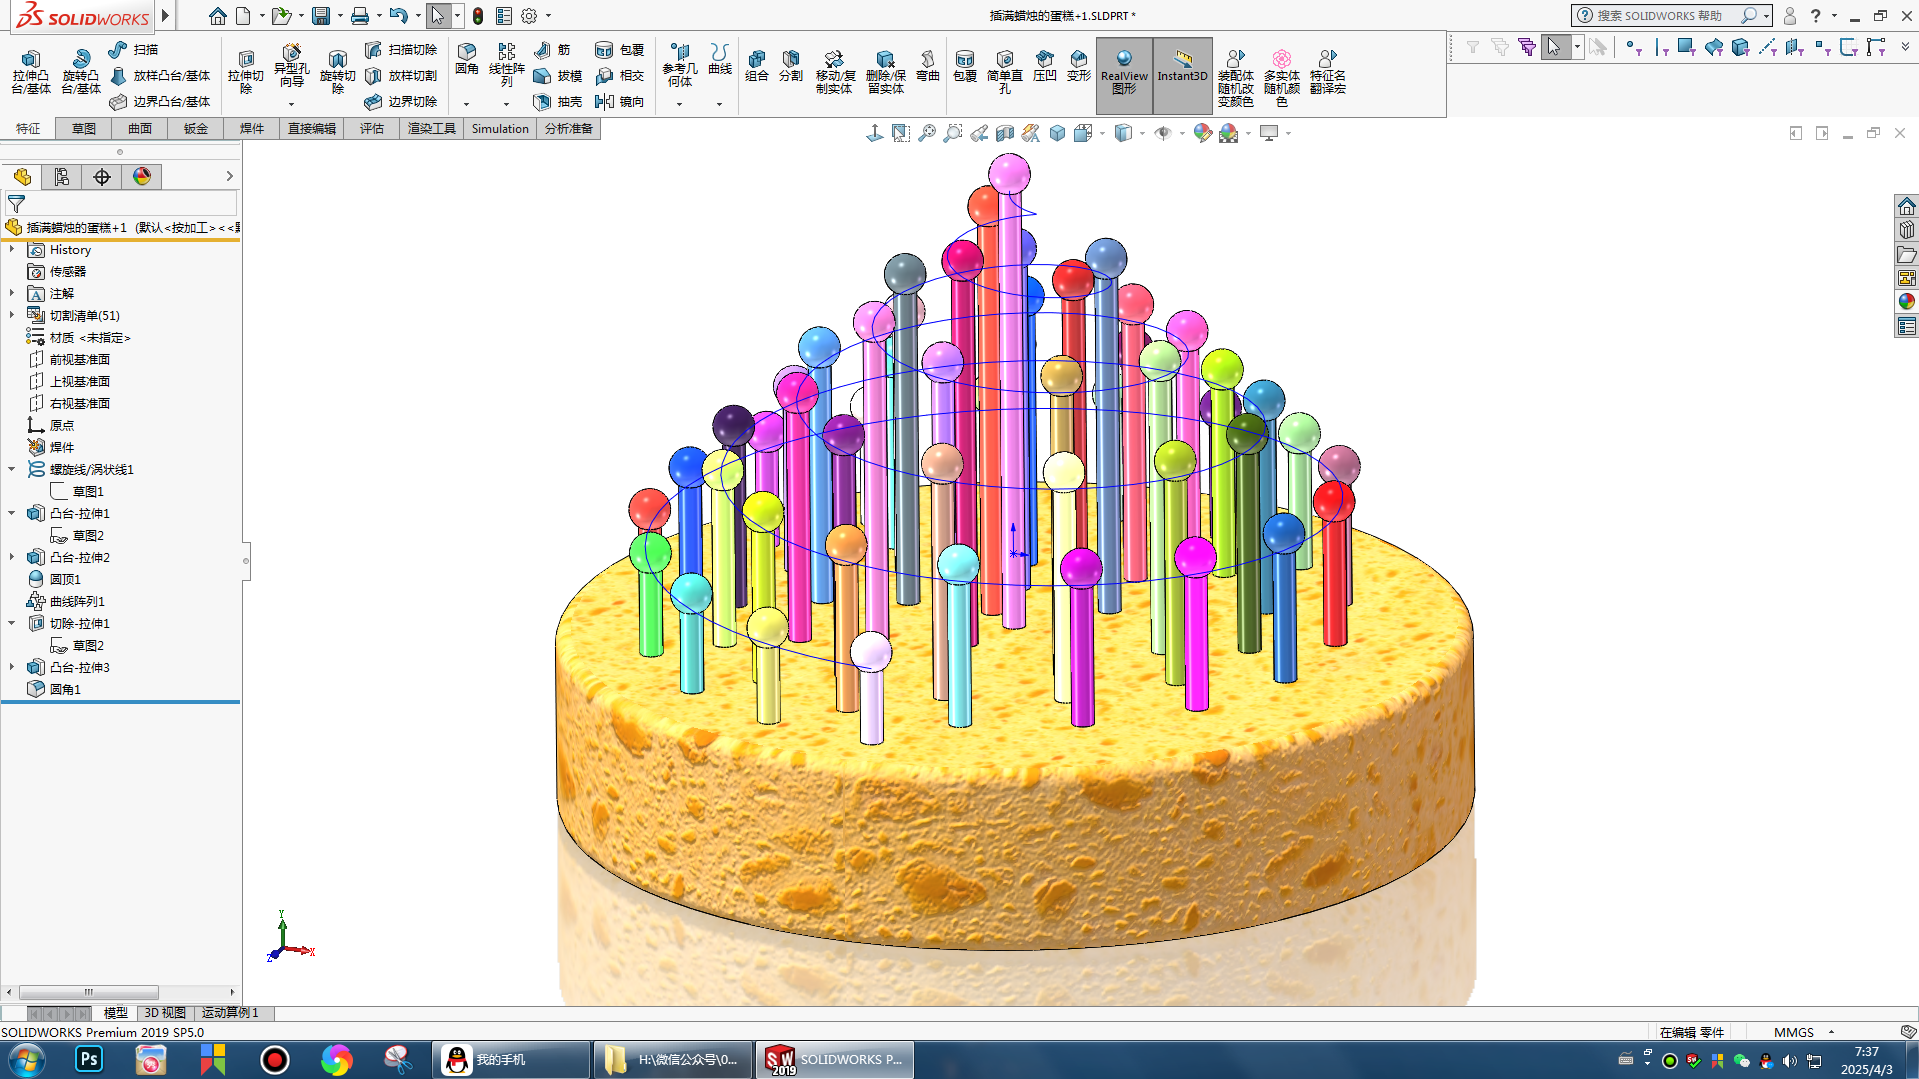The image size is (1919, 1079).
Task: Collapse the 螺旋线/涡状线1 feature node
Action: 12,469
